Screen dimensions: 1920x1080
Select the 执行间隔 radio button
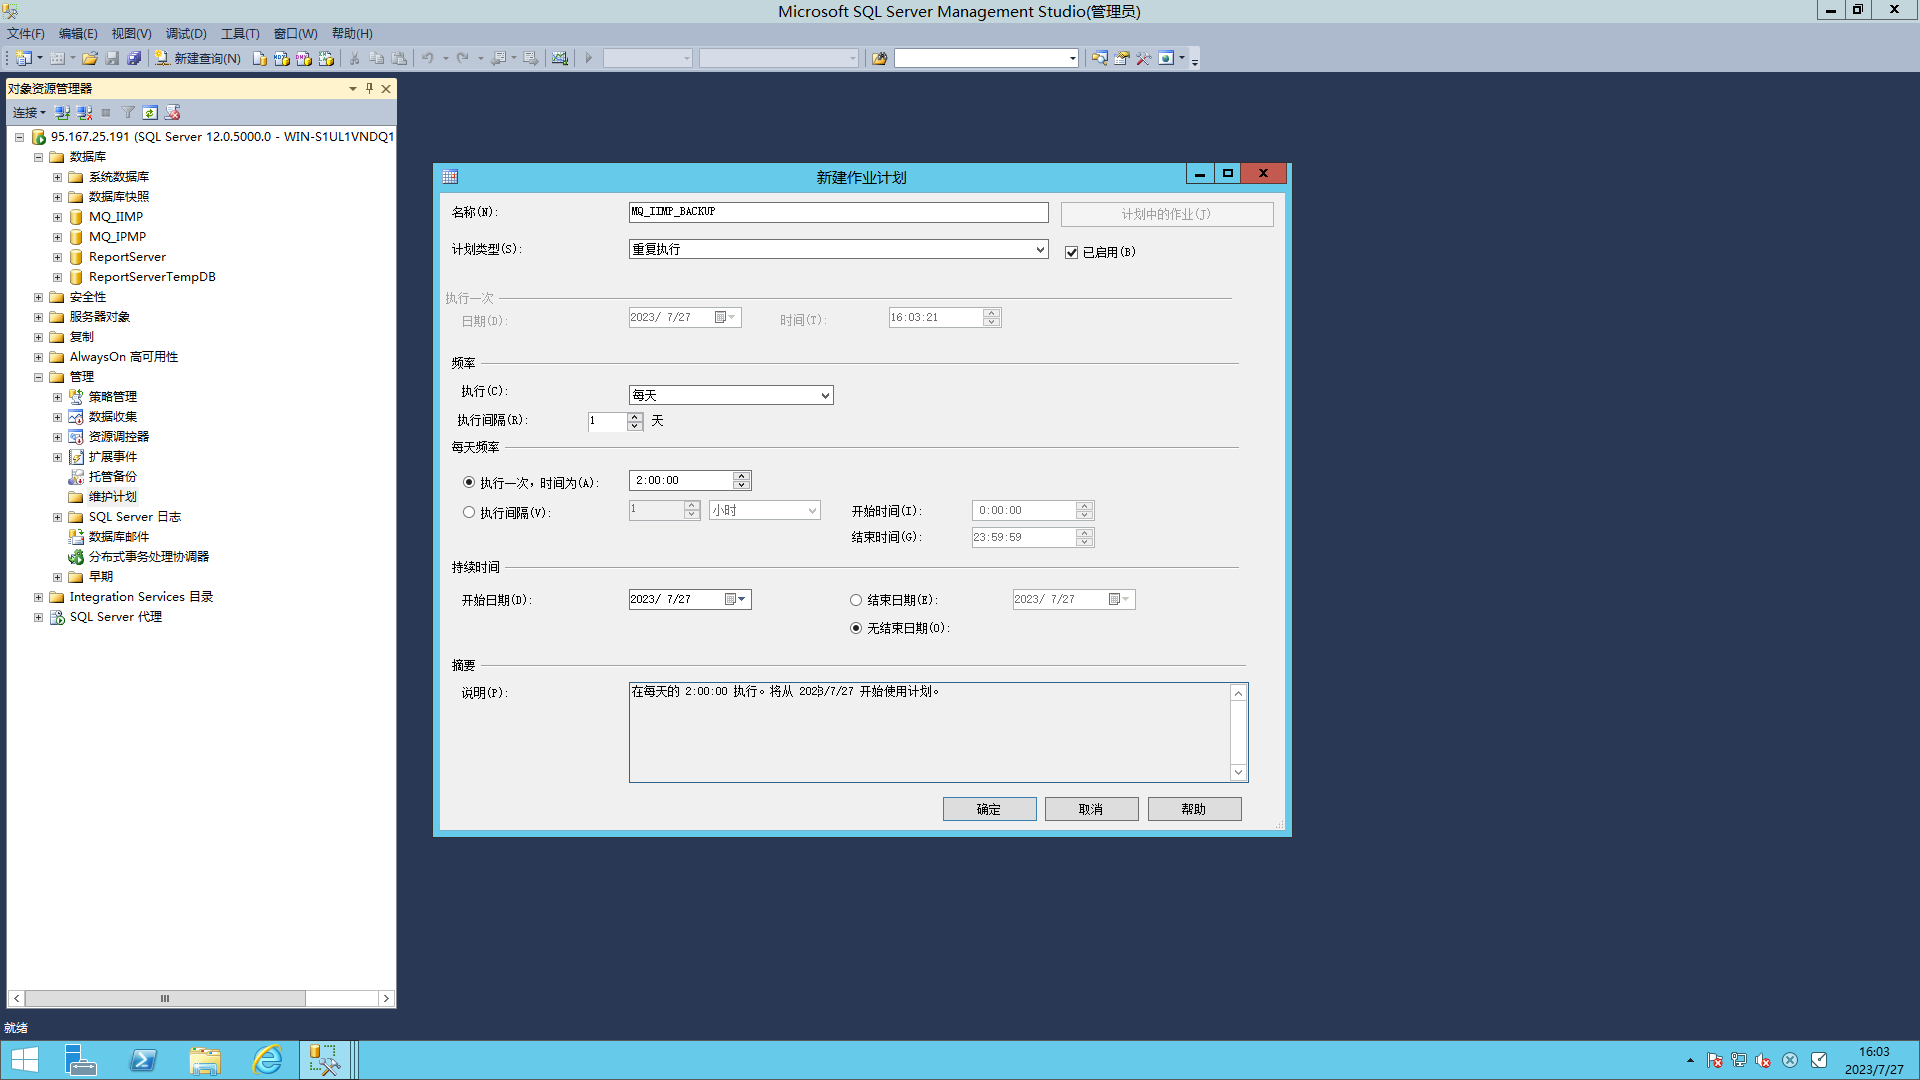(x=468, y=512)
